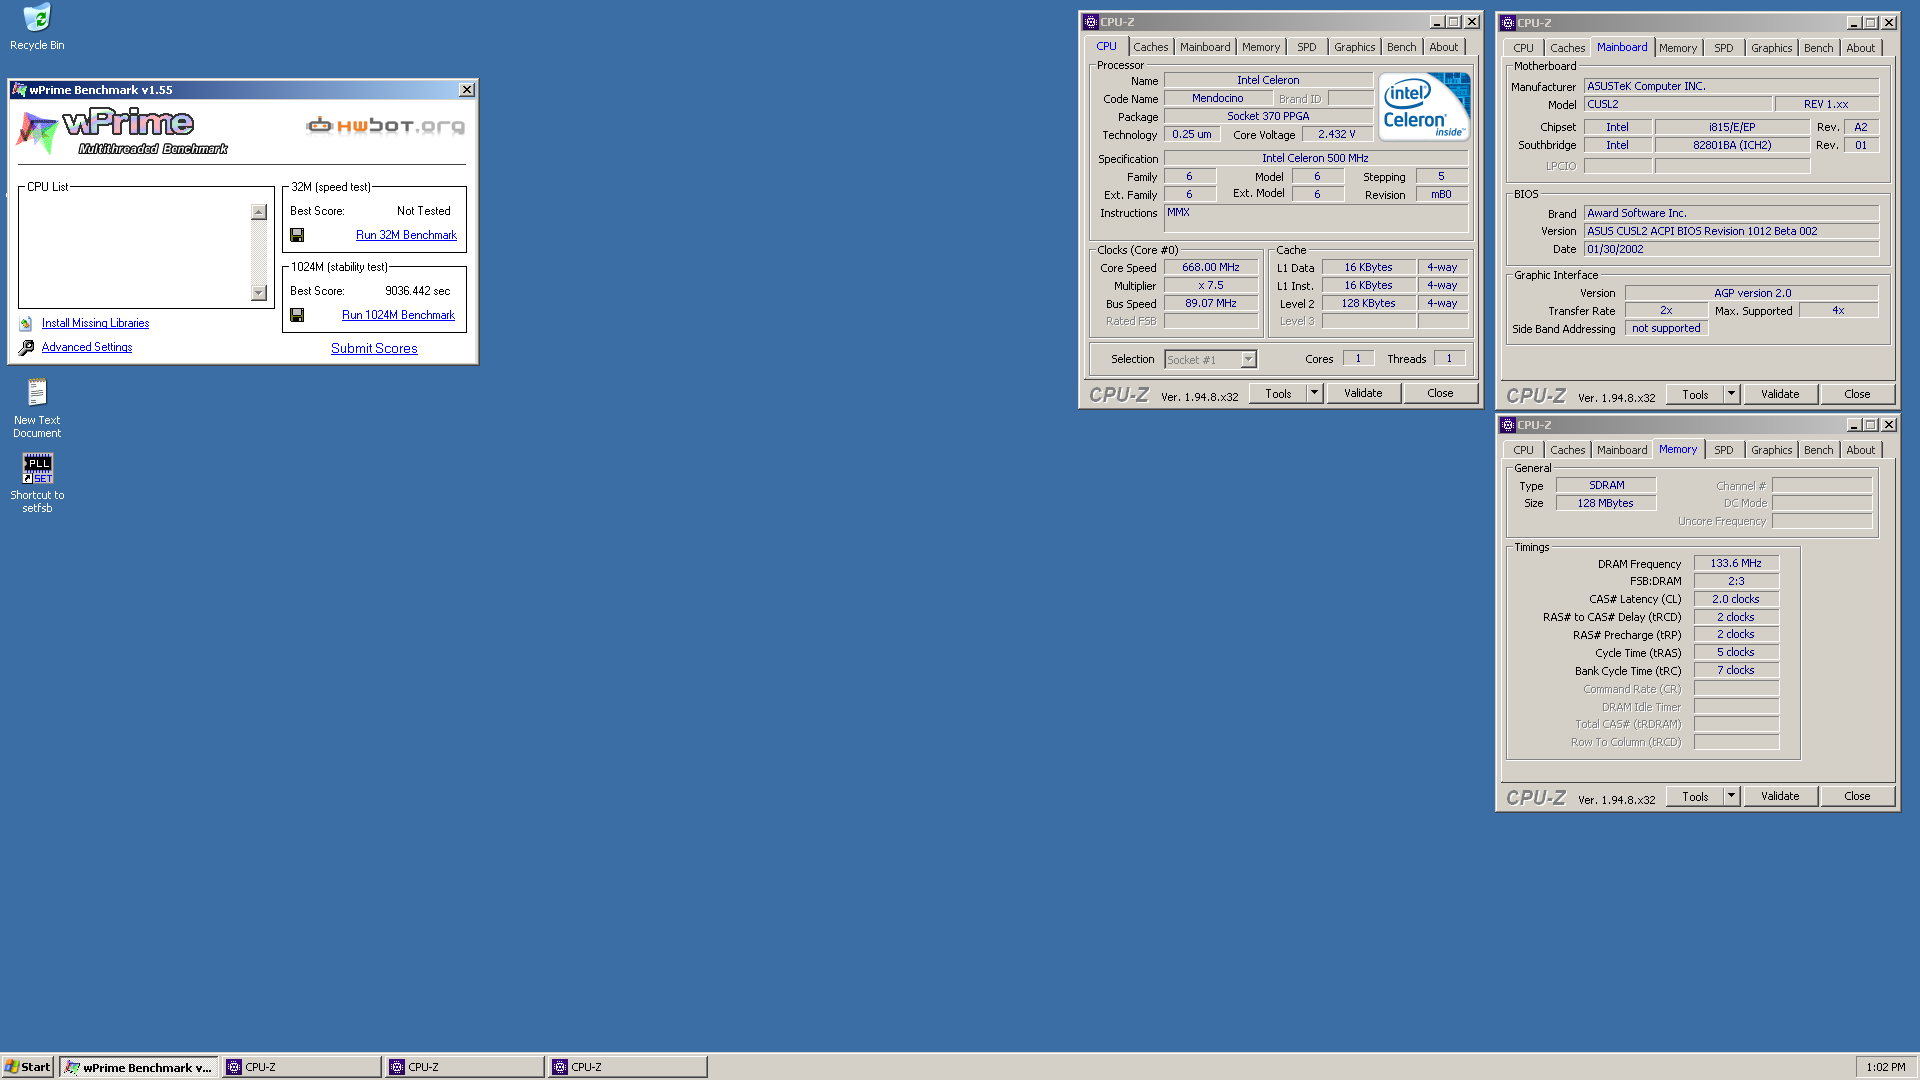This screenshot has width=1920, height=1080.
Task: Click Validate in the Memory window
Action: click(1780, 796)
